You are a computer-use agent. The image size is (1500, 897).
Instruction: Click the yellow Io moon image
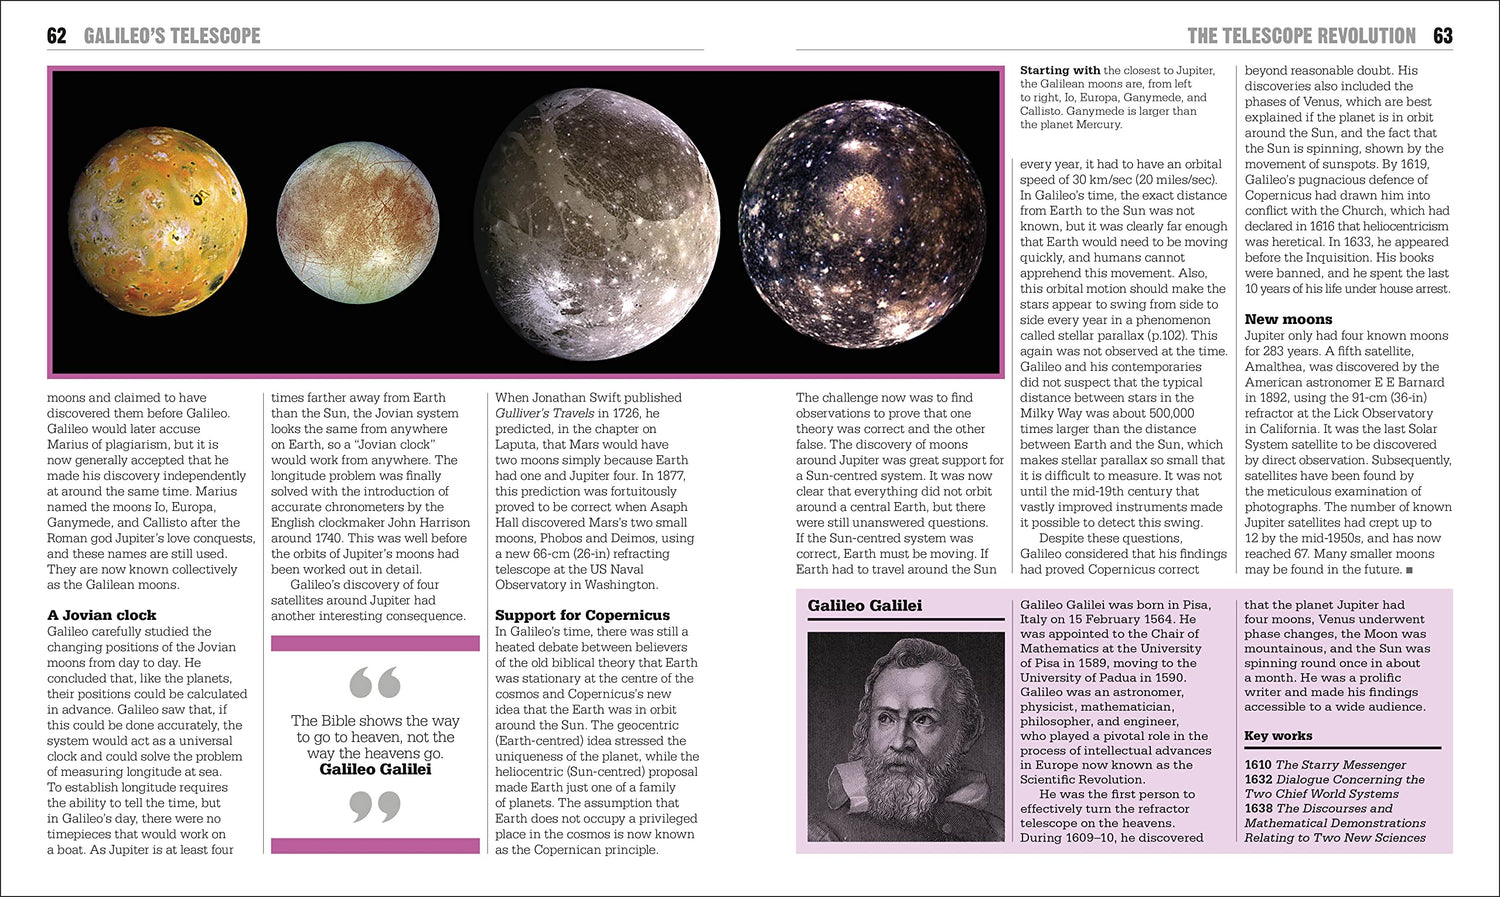click(x=157, y=221)
